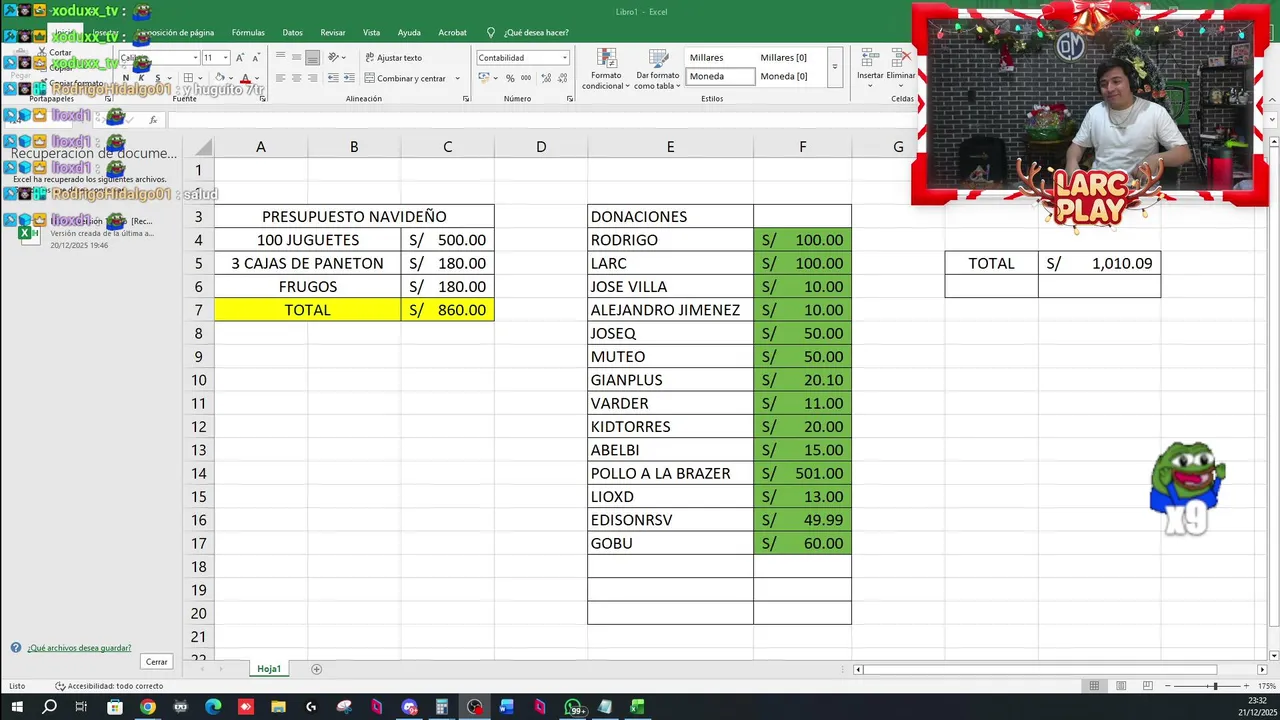Increase indent in the Alineación group

coord(348,78)
